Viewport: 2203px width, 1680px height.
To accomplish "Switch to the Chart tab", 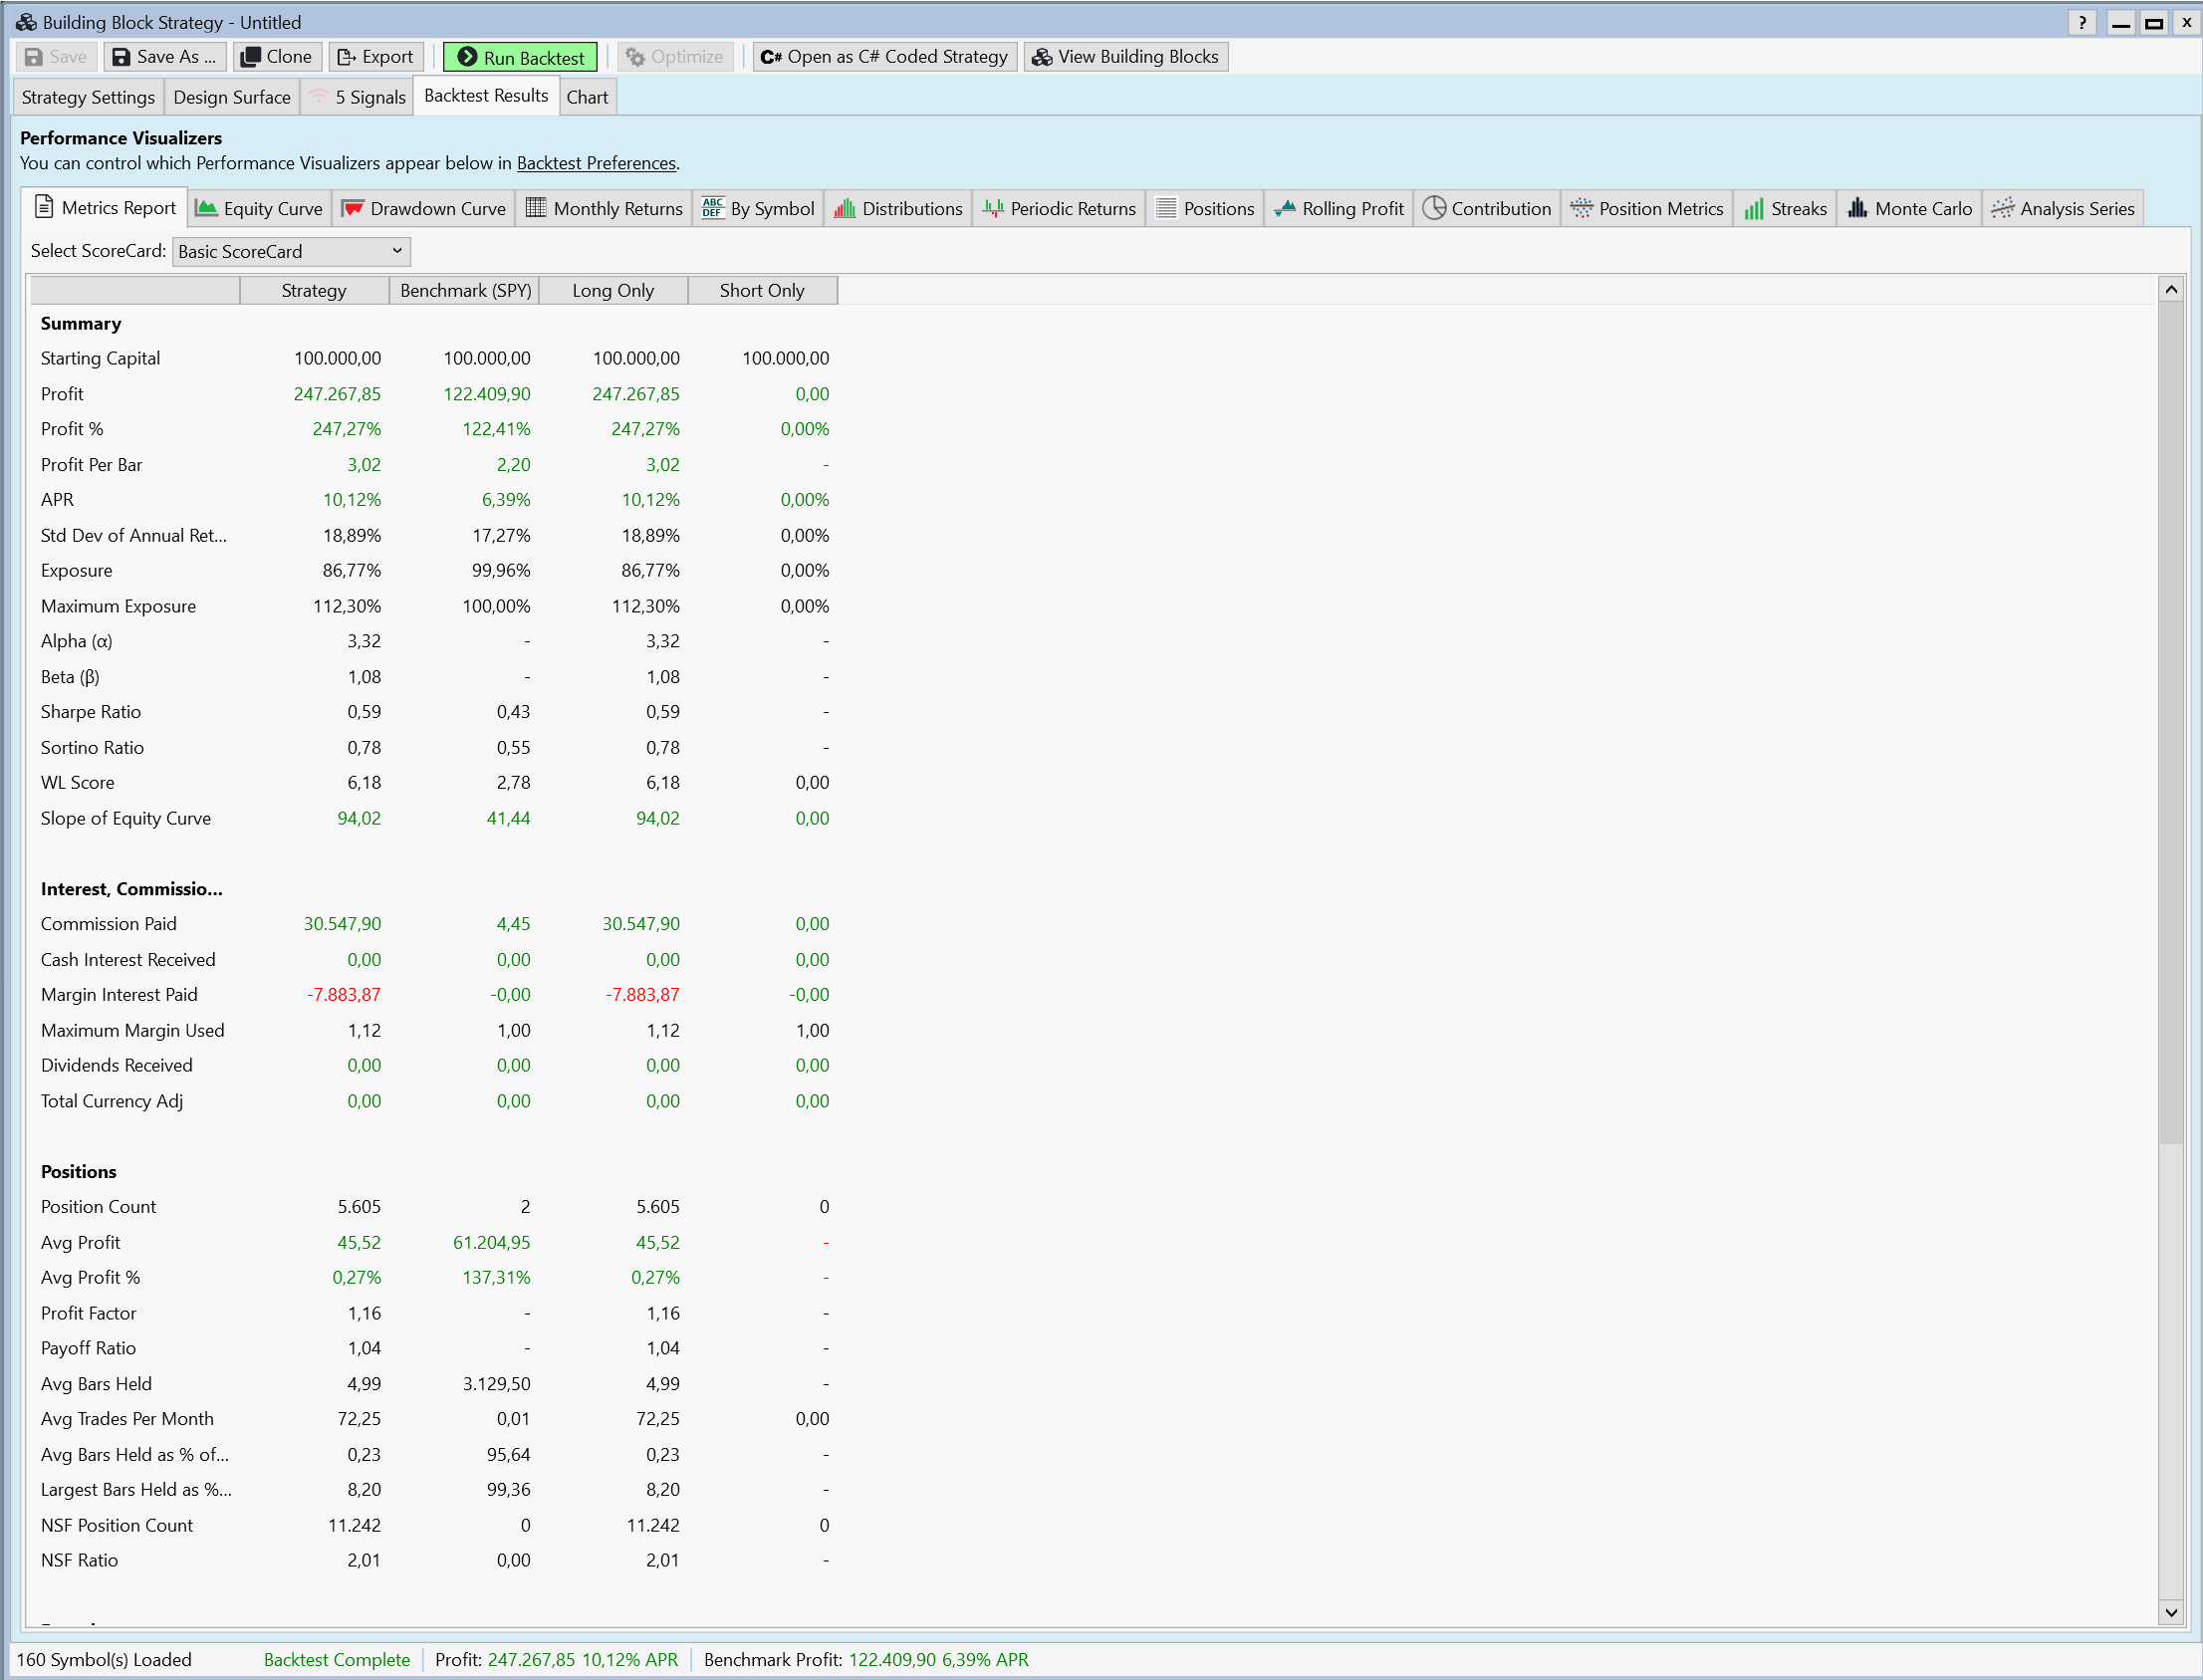I will point(587,97).
